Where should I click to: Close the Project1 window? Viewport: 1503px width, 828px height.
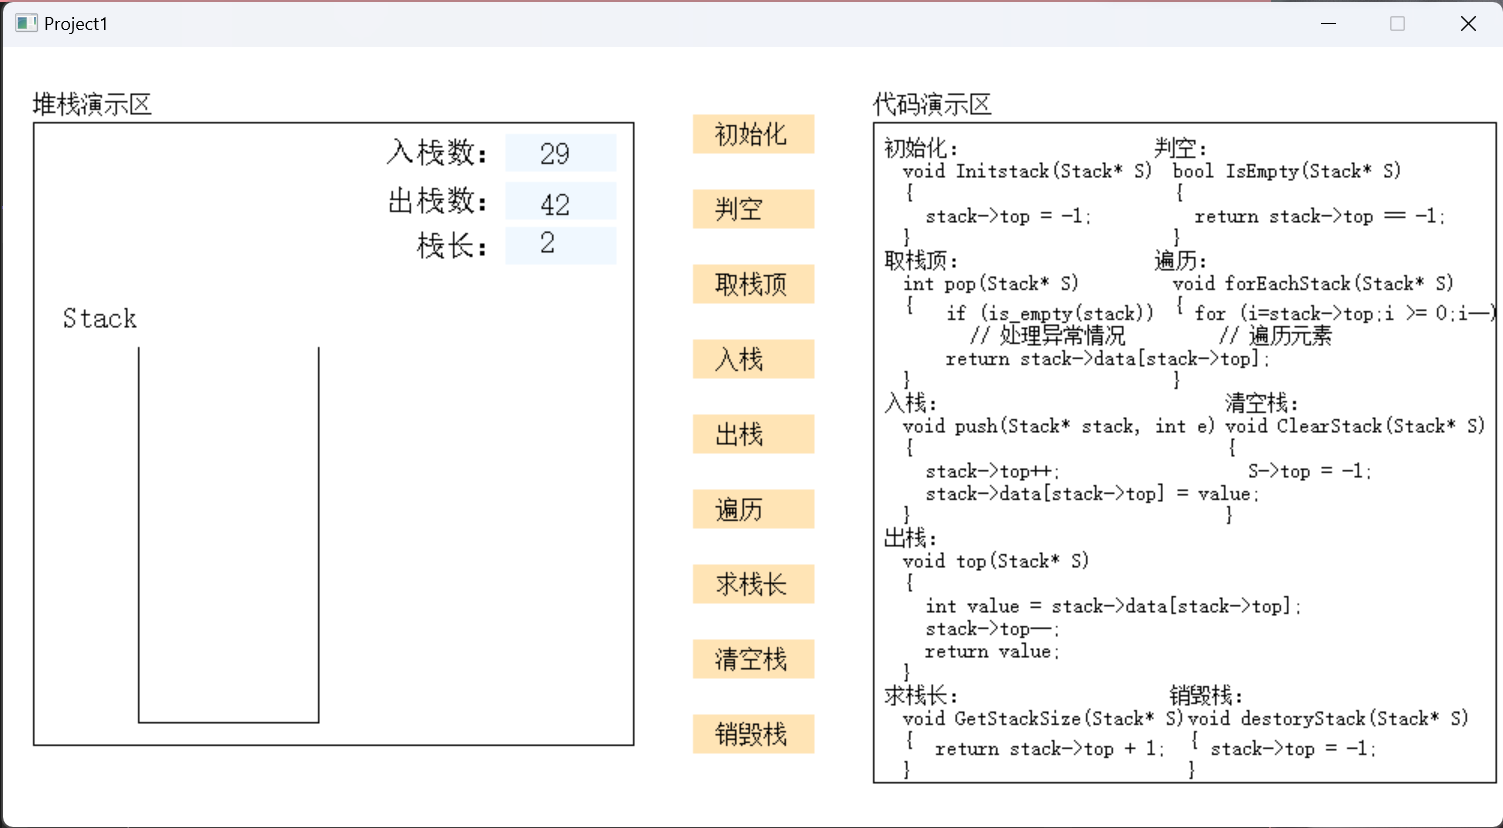pos(1468,23)
